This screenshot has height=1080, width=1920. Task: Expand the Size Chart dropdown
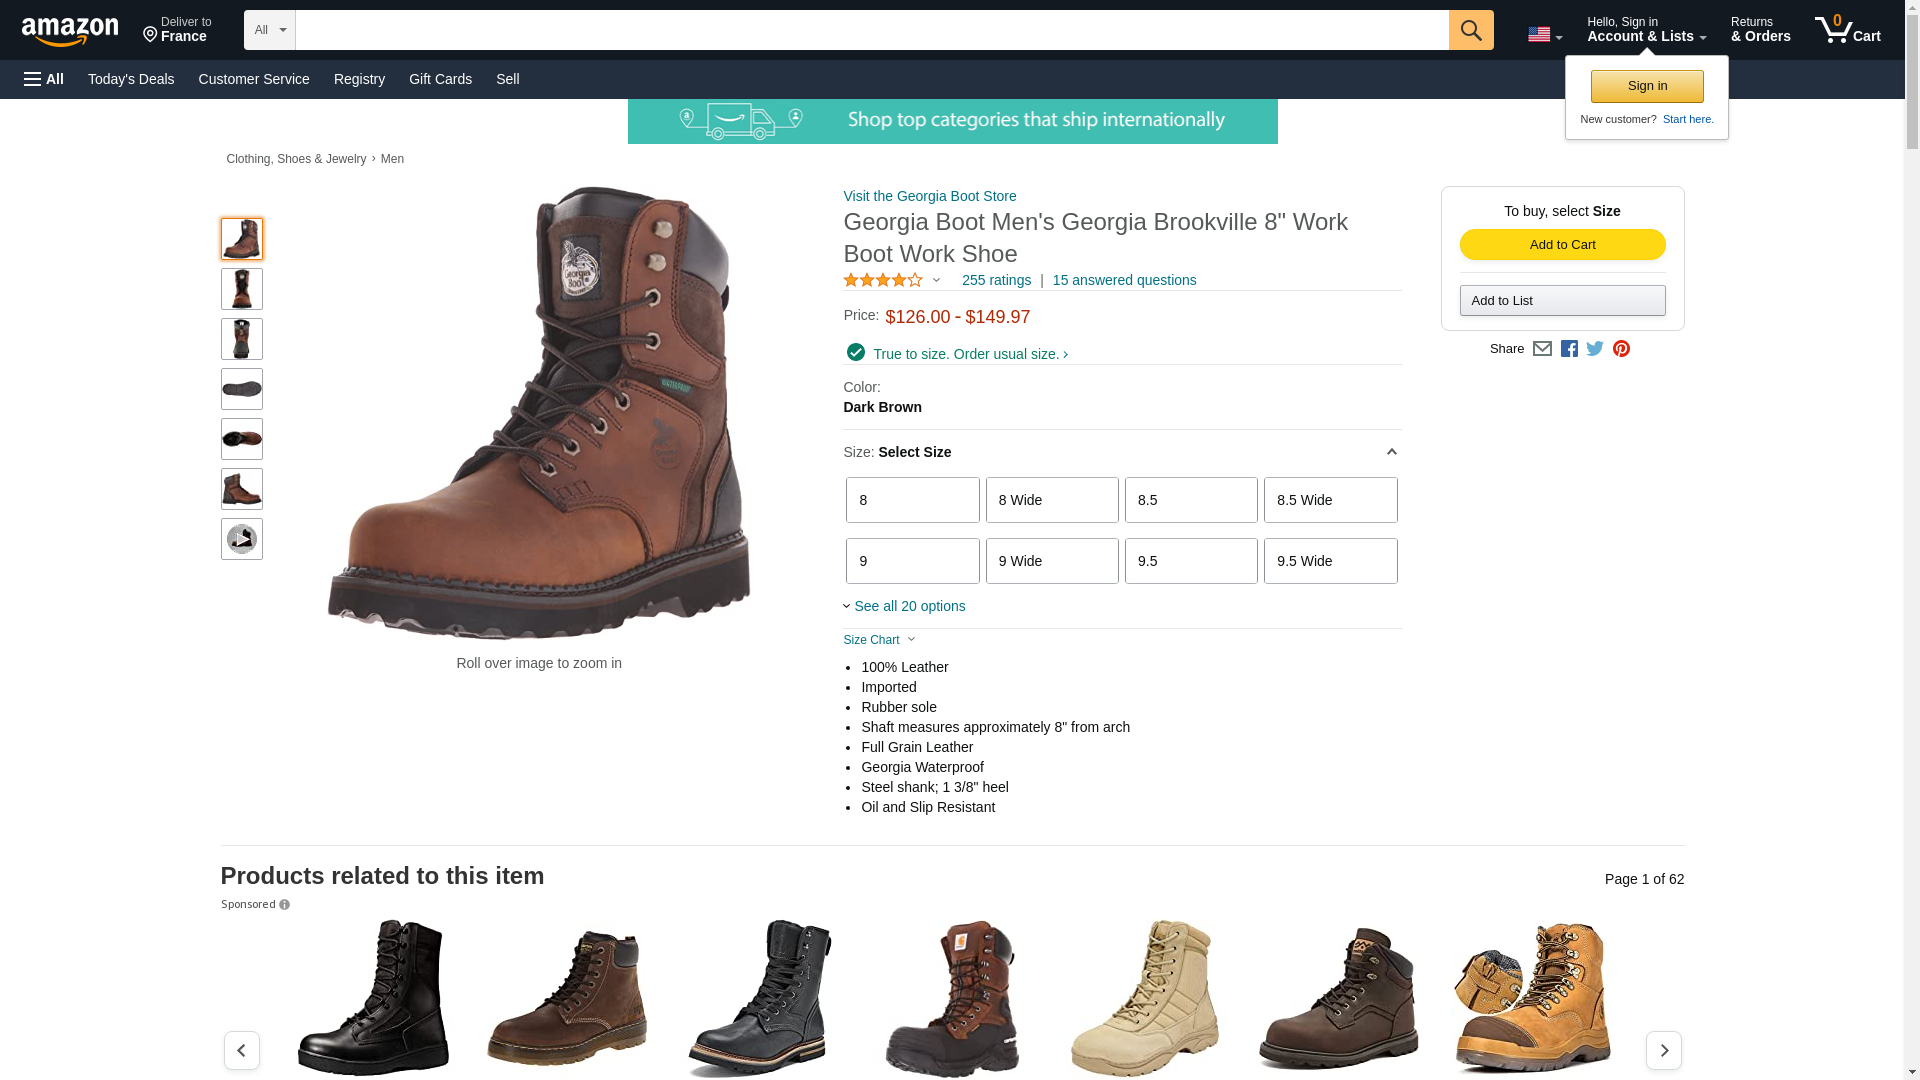point(879,640)
